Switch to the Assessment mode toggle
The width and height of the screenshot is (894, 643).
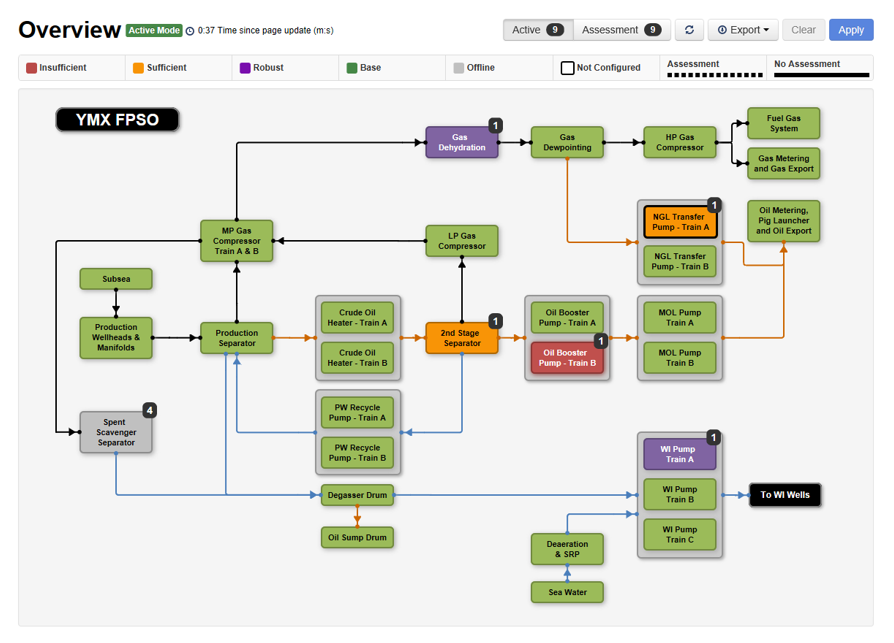pos(621,30)
